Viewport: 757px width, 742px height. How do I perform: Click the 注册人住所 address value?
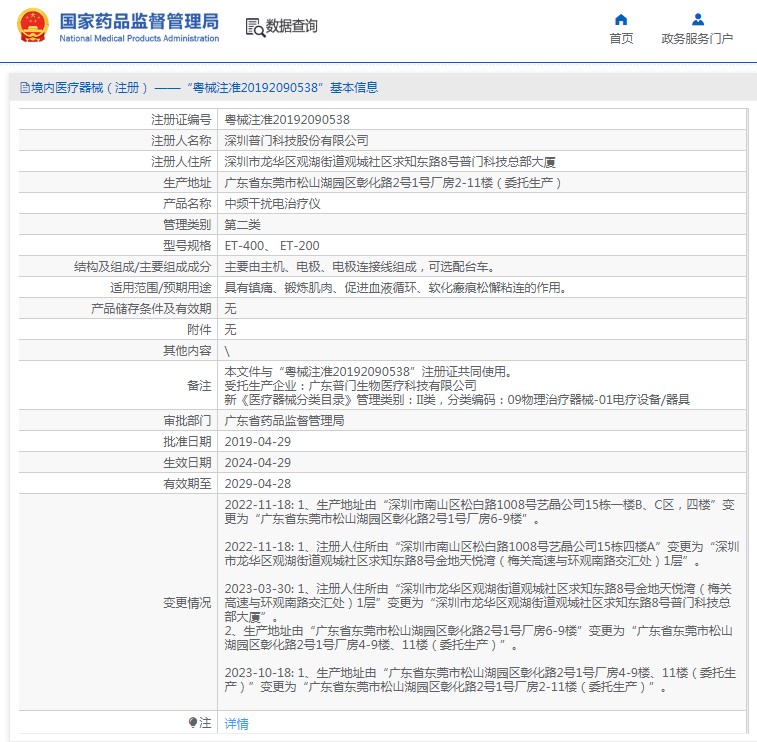coord(390,162)
